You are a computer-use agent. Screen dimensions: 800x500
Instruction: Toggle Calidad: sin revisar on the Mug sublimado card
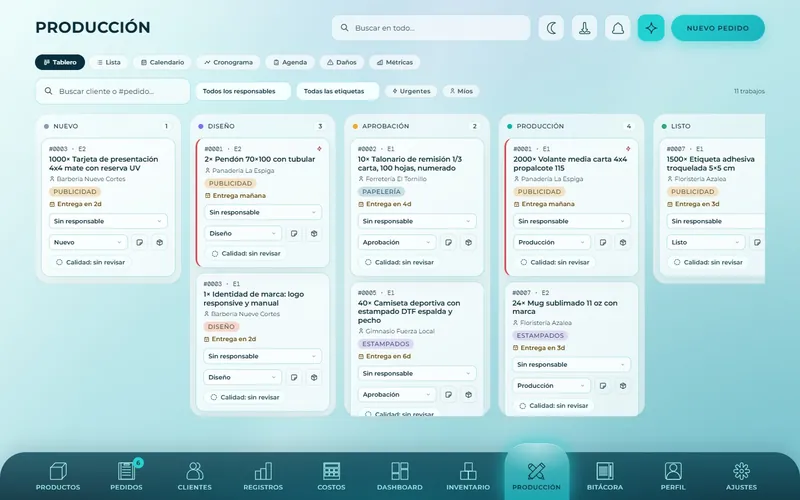pyautogui.click(x=554, y=406)
